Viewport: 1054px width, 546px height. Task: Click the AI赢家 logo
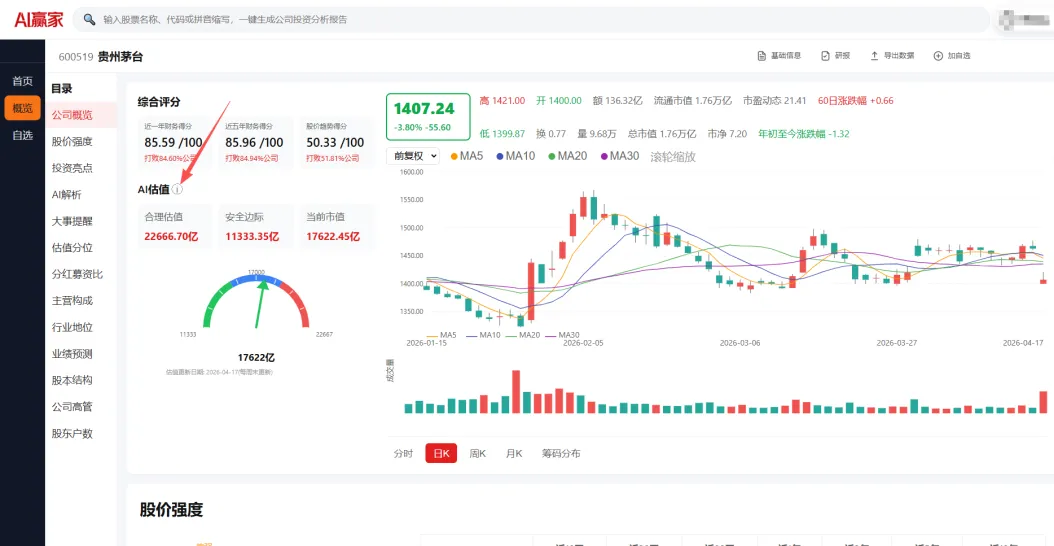click(39, 20)
